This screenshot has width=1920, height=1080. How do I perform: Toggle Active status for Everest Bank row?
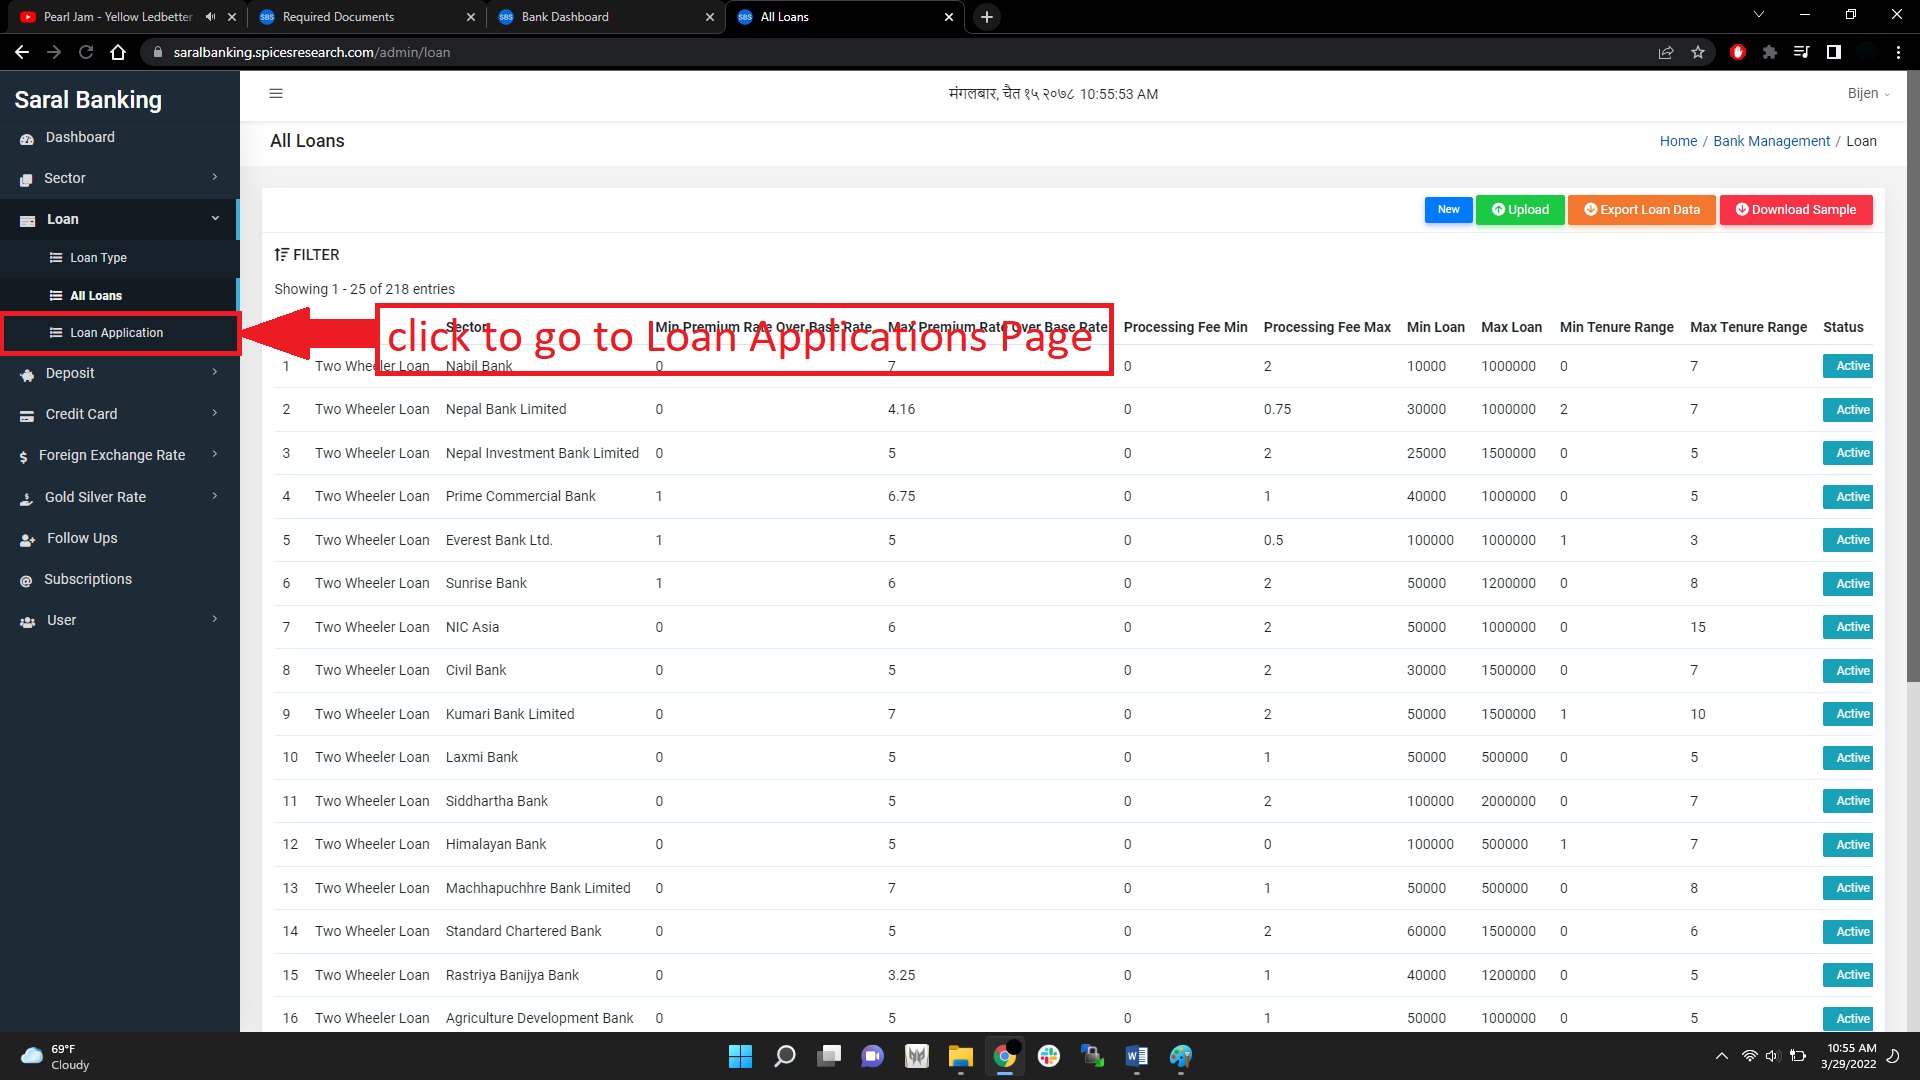tap(1852, 540)
